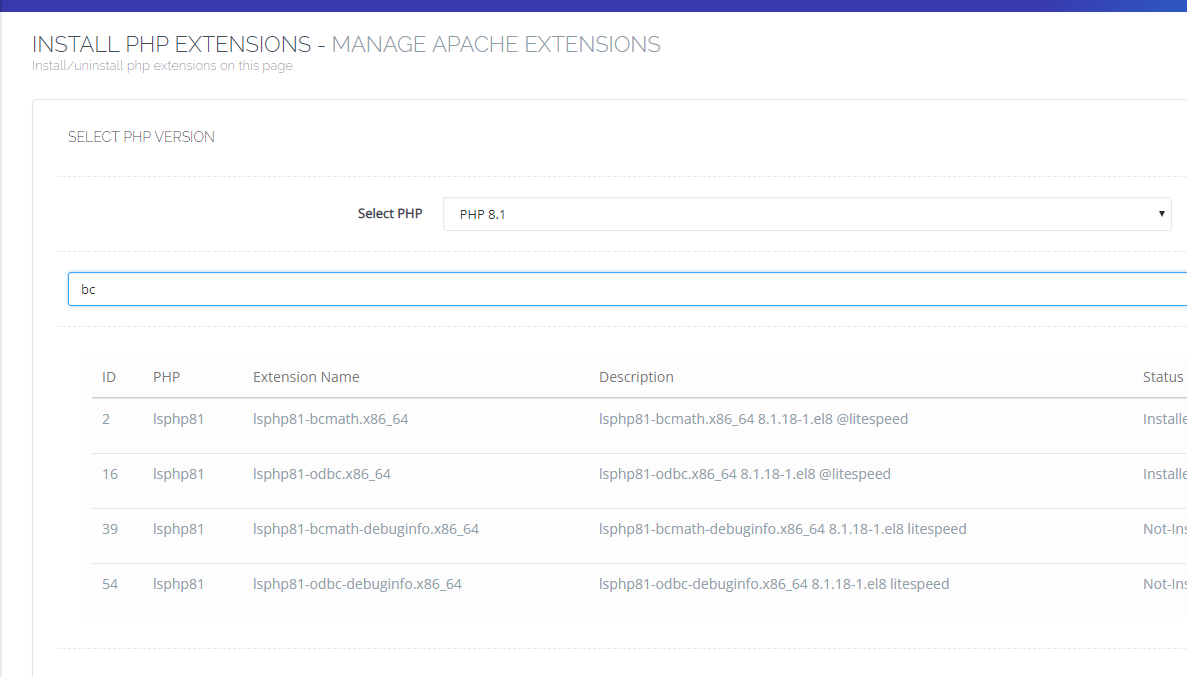Image resolution: width=1187 pixels, height=677 pixels.
Task: Click the Select PHP label
Action: point(390,213)
